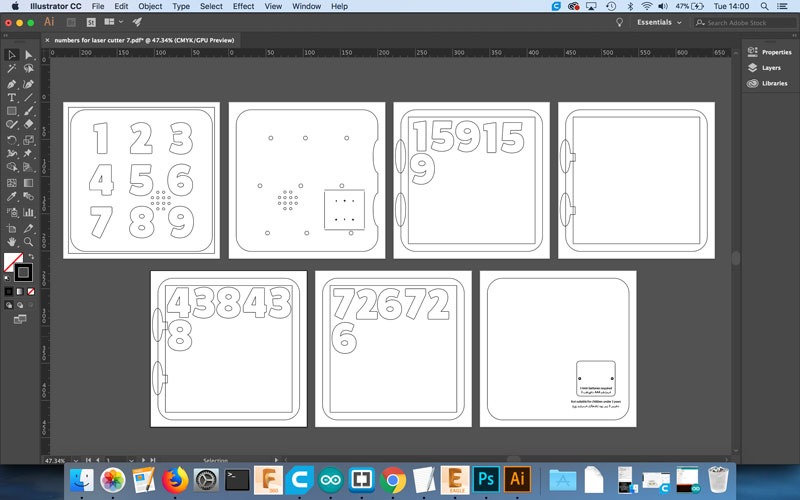The height and width of the screenshot is (500, 800).
Task: Enable Draw Normal mode
Action: 9,305
